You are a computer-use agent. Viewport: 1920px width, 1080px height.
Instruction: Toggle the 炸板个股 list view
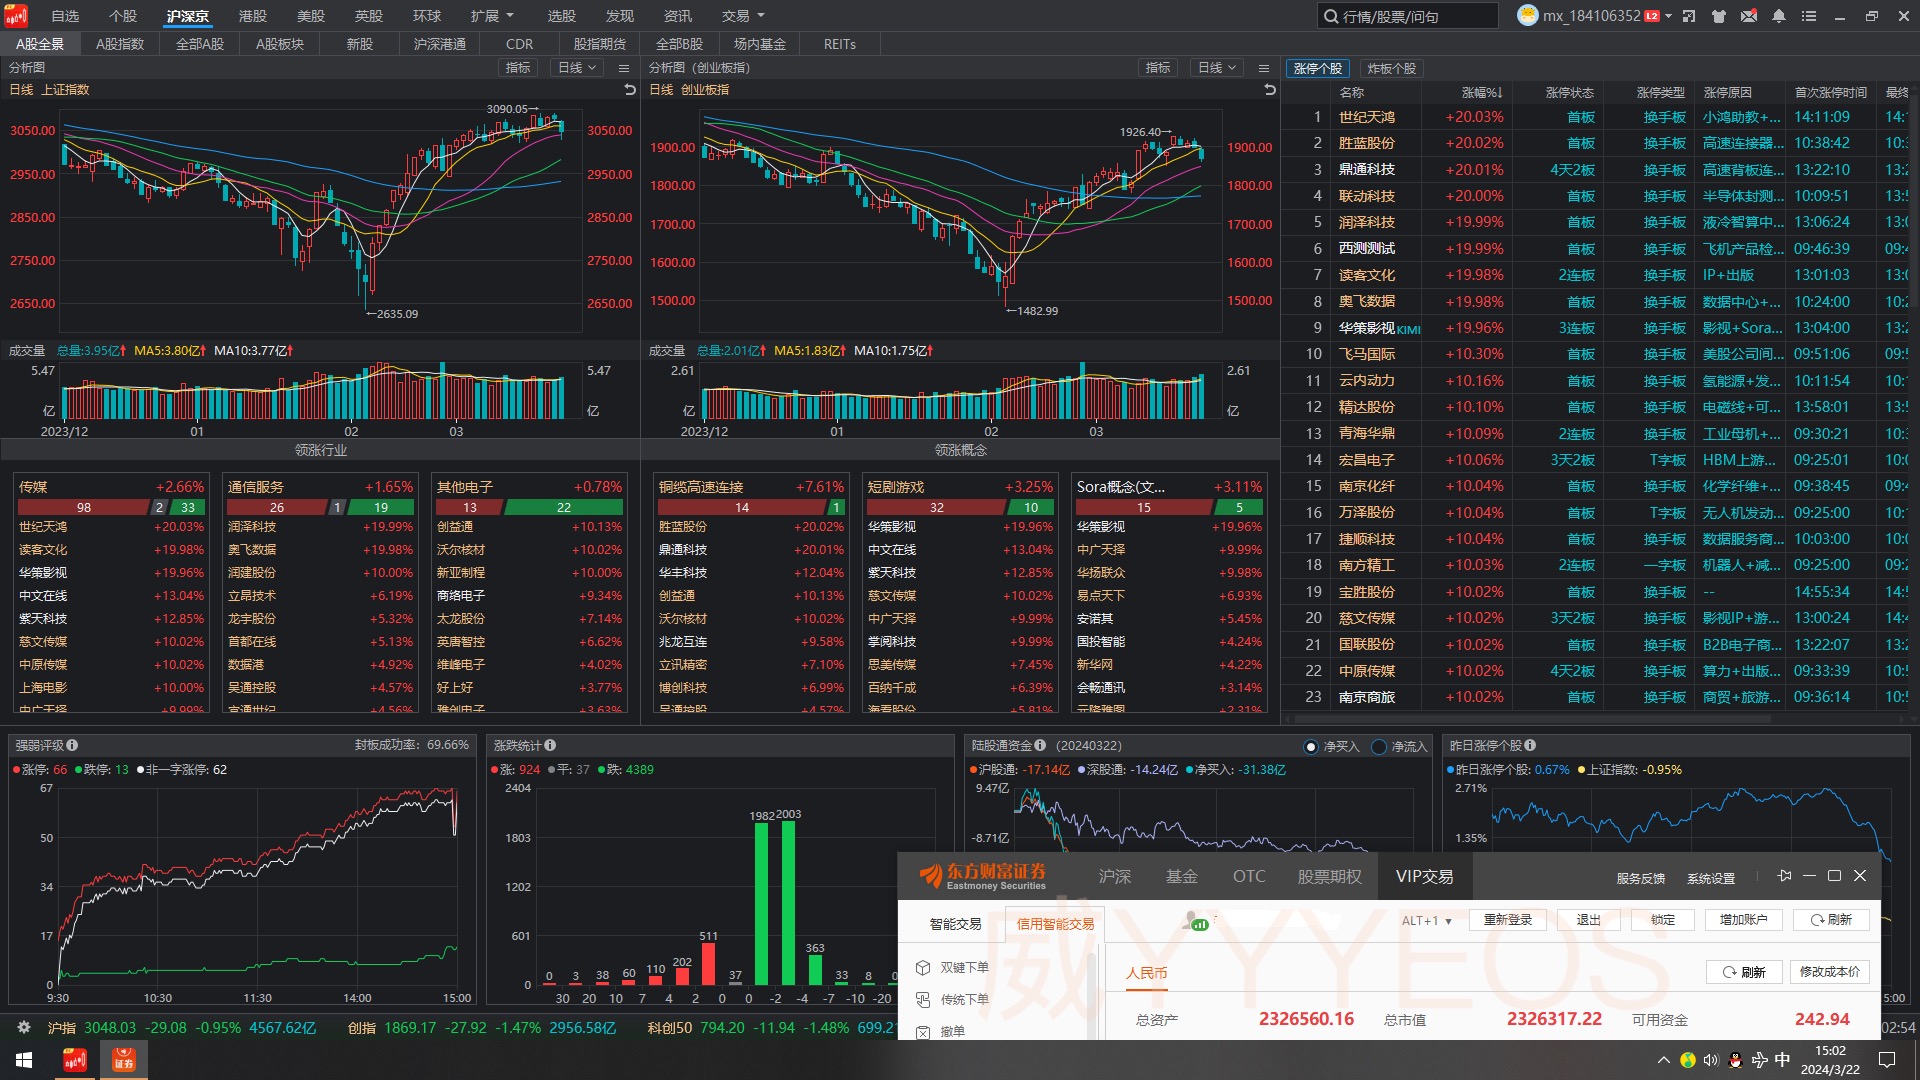(1391, 69)
